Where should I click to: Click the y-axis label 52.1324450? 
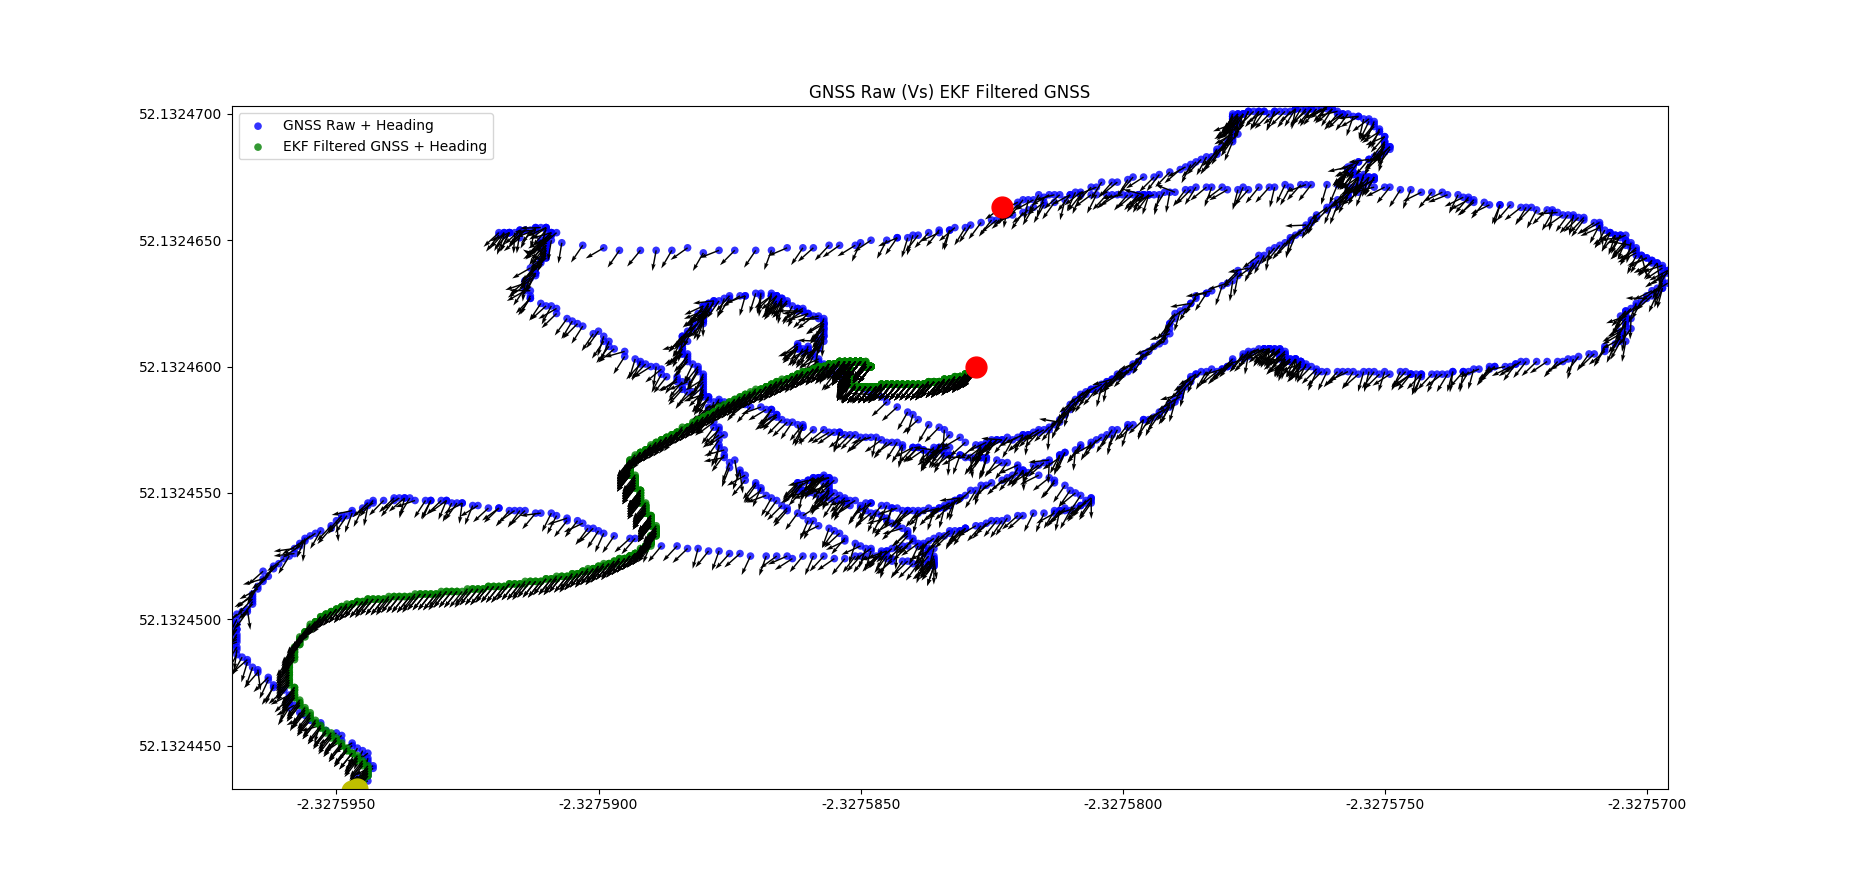pos(180,747)
